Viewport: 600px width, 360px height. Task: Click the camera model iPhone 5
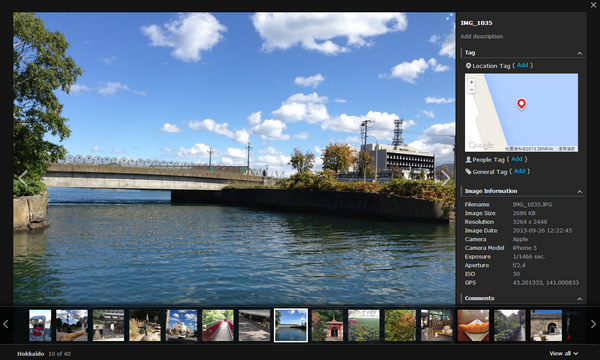click(525, 248)
